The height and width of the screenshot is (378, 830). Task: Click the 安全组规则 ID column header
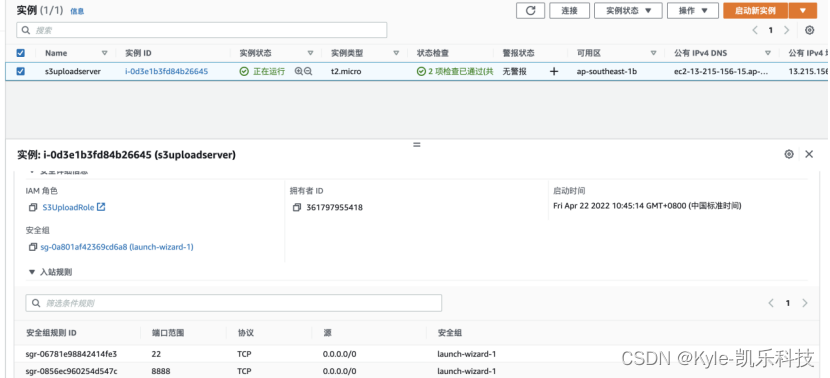pyautogui.click(x=51, y=333)
